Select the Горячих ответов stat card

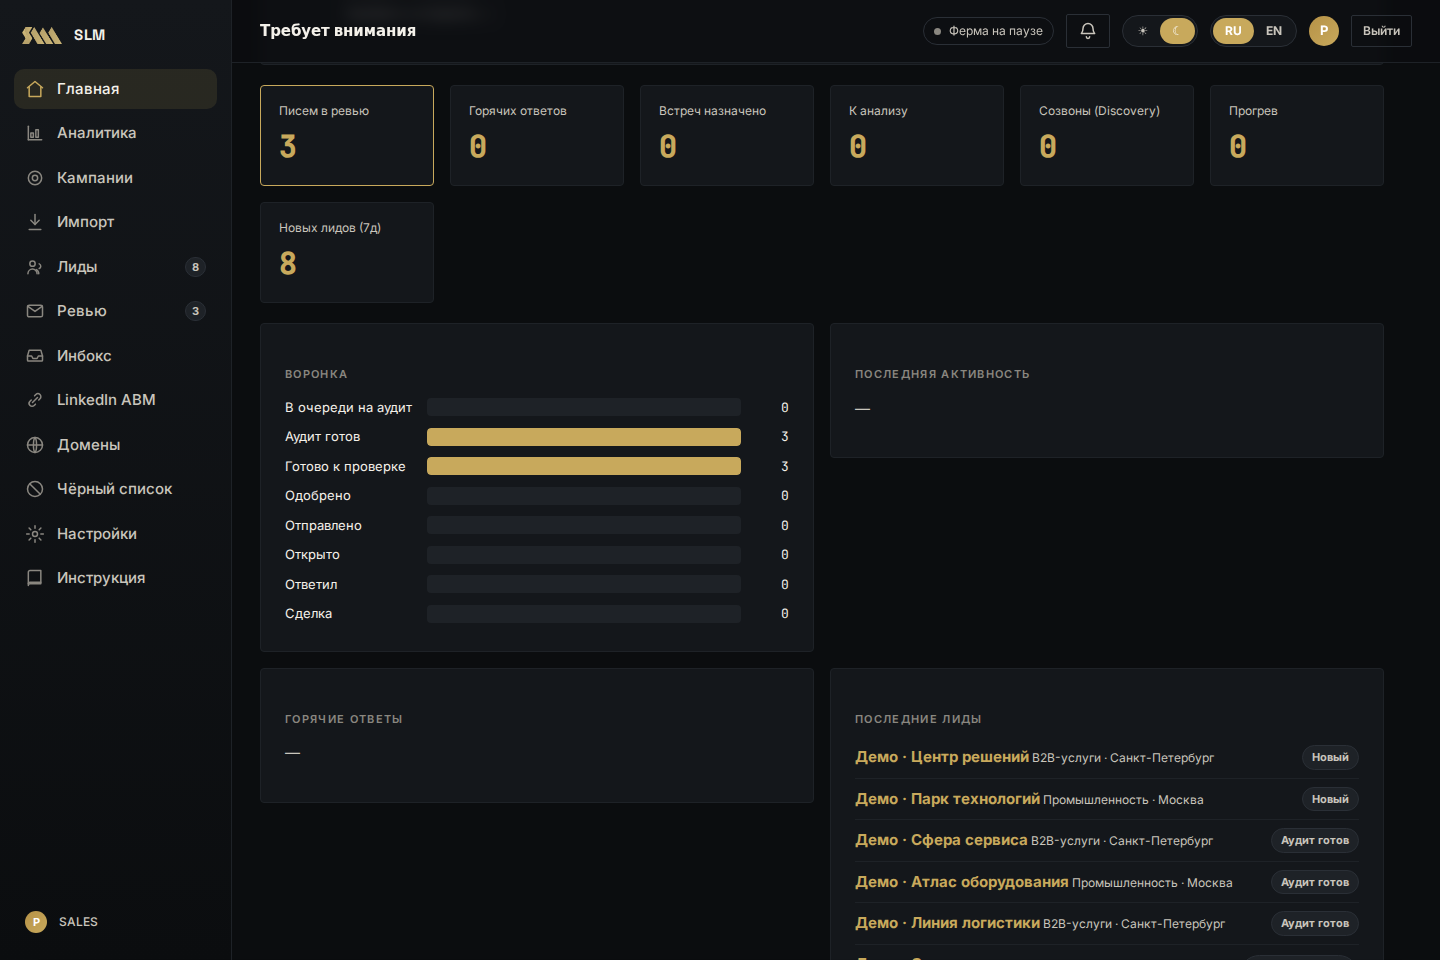tap(537, 135)
